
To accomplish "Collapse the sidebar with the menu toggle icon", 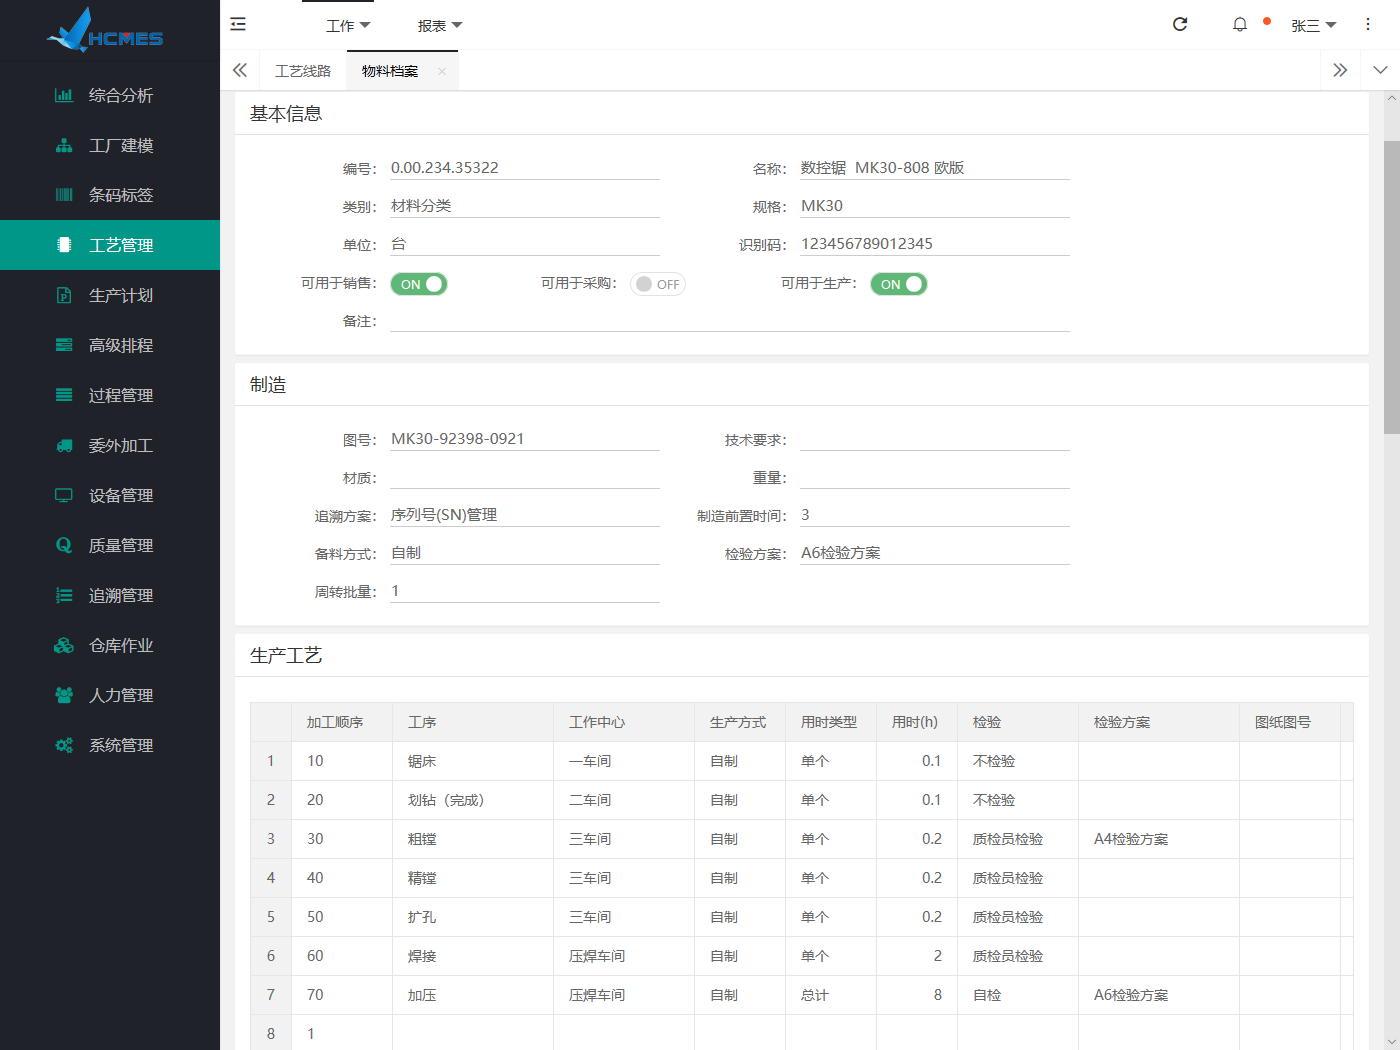I will (x=238, y=24).
